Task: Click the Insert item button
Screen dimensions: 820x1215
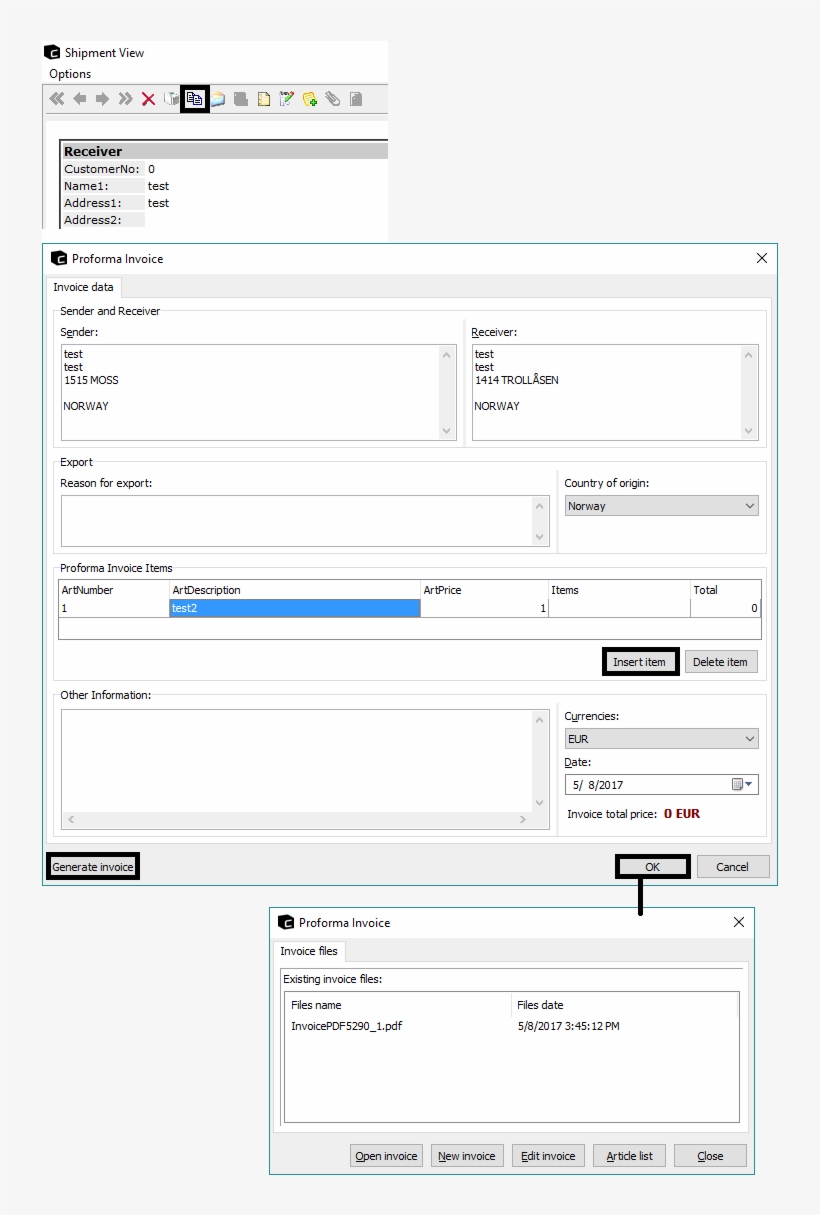Action: [x=640, y=661]
